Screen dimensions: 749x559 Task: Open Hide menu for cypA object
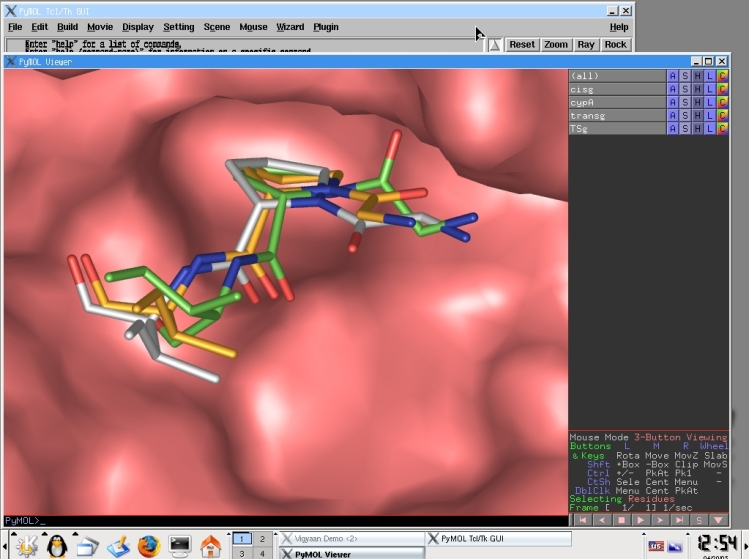[697, 102]
